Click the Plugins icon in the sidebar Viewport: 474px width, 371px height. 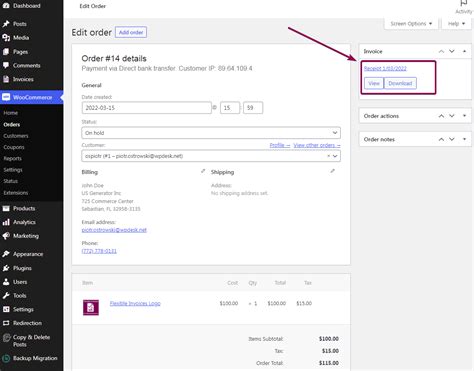6,268
